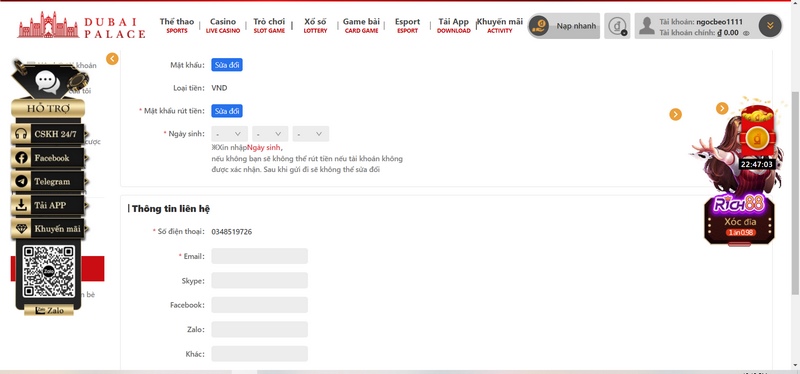Open the Trò chơi Slot Game menu
This screenshot has height=374, width=800.
click(269, 26)
